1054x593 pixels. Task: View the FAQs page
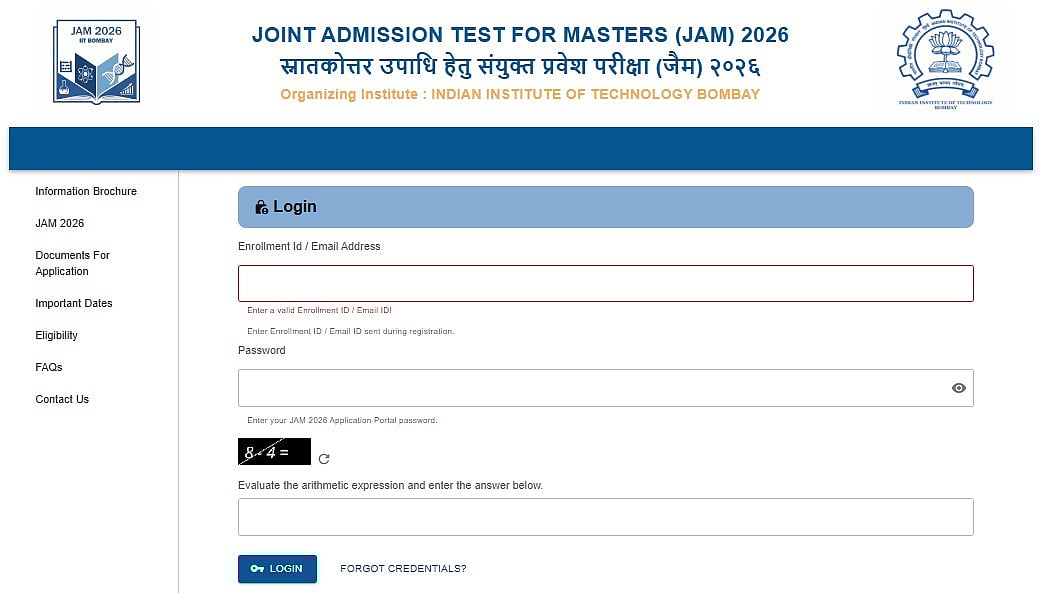[x=49, y=367]
